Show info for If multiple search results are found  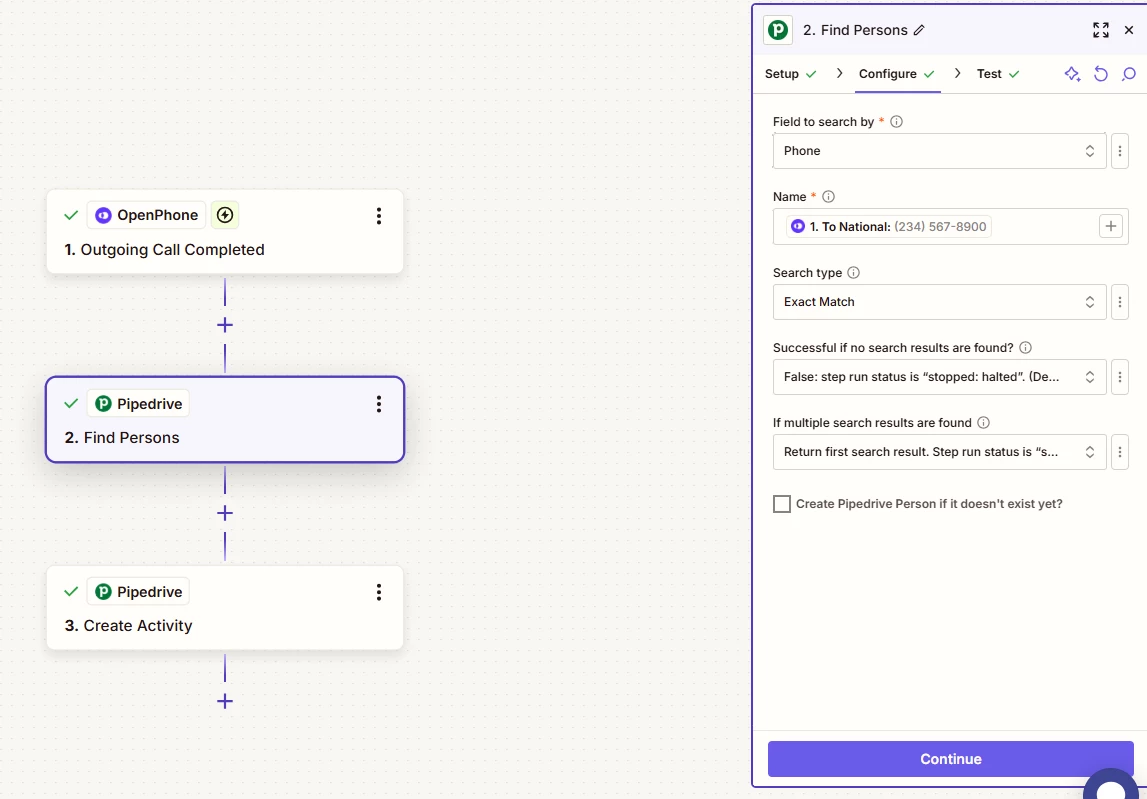983,423
